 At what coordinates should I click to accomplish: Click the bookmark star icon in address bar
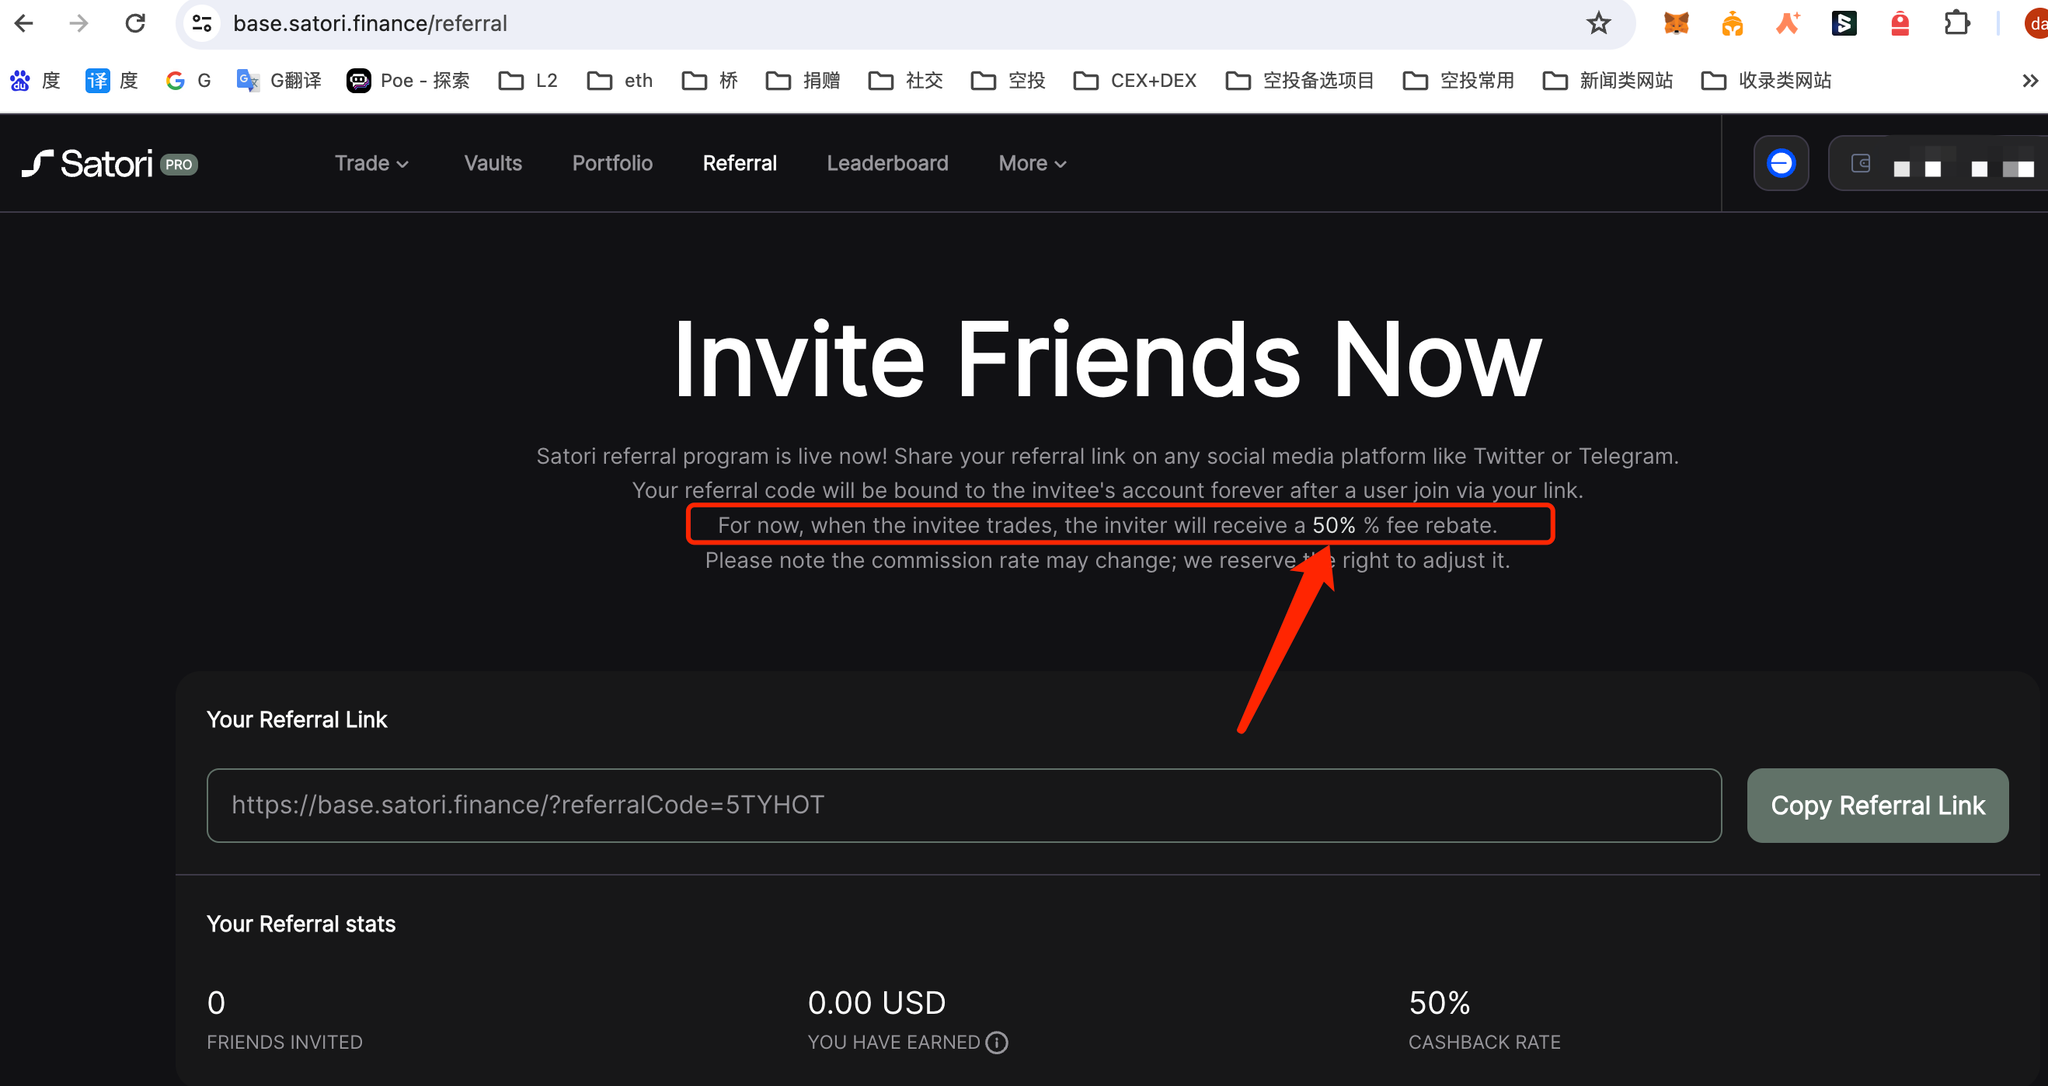[x=1598, y=23]
